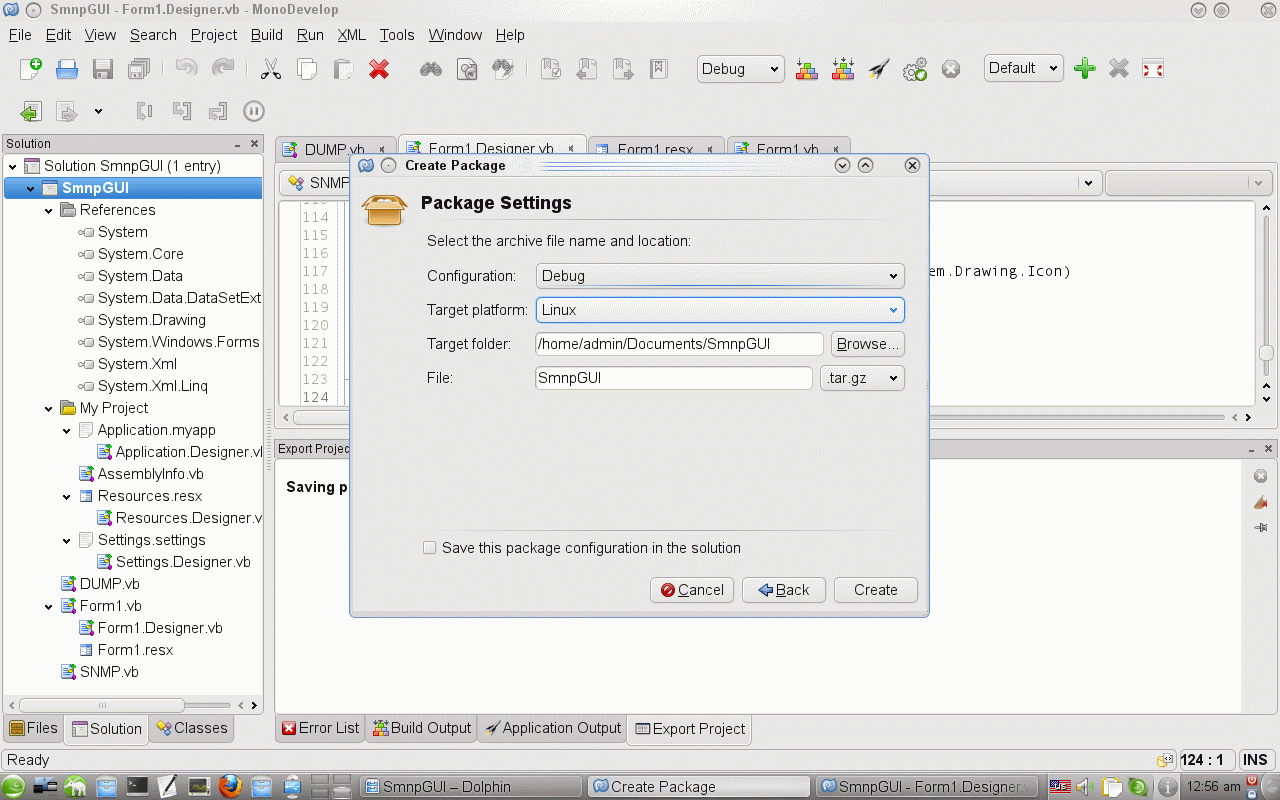Click the Save All toolbar icon
Viewport: 1280px width, 800px height.
139,69
